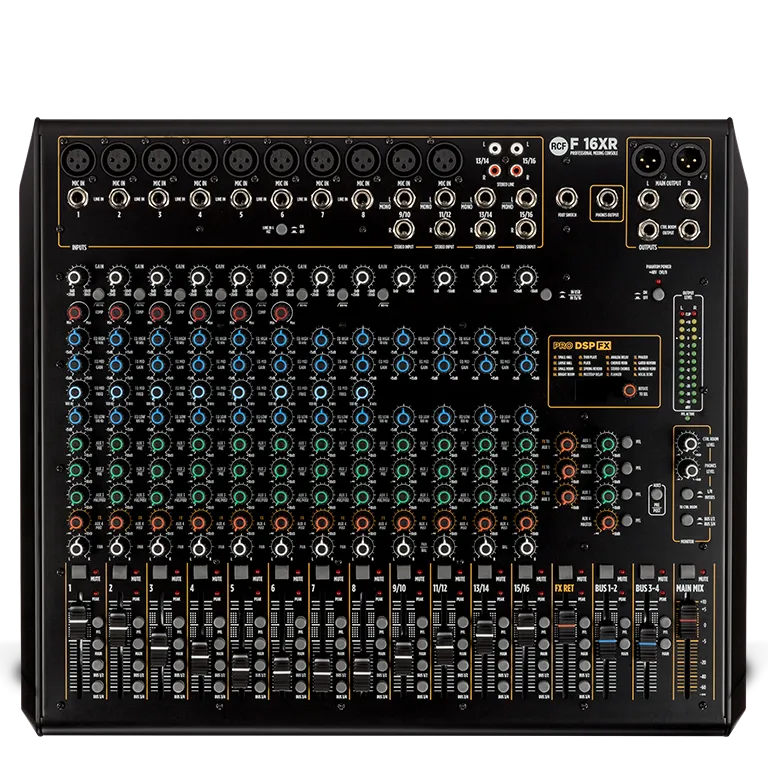The width and height of the screenshot is (768, 768).
Task: Mute the FX RET channel
Action: (x=566, y=572)
